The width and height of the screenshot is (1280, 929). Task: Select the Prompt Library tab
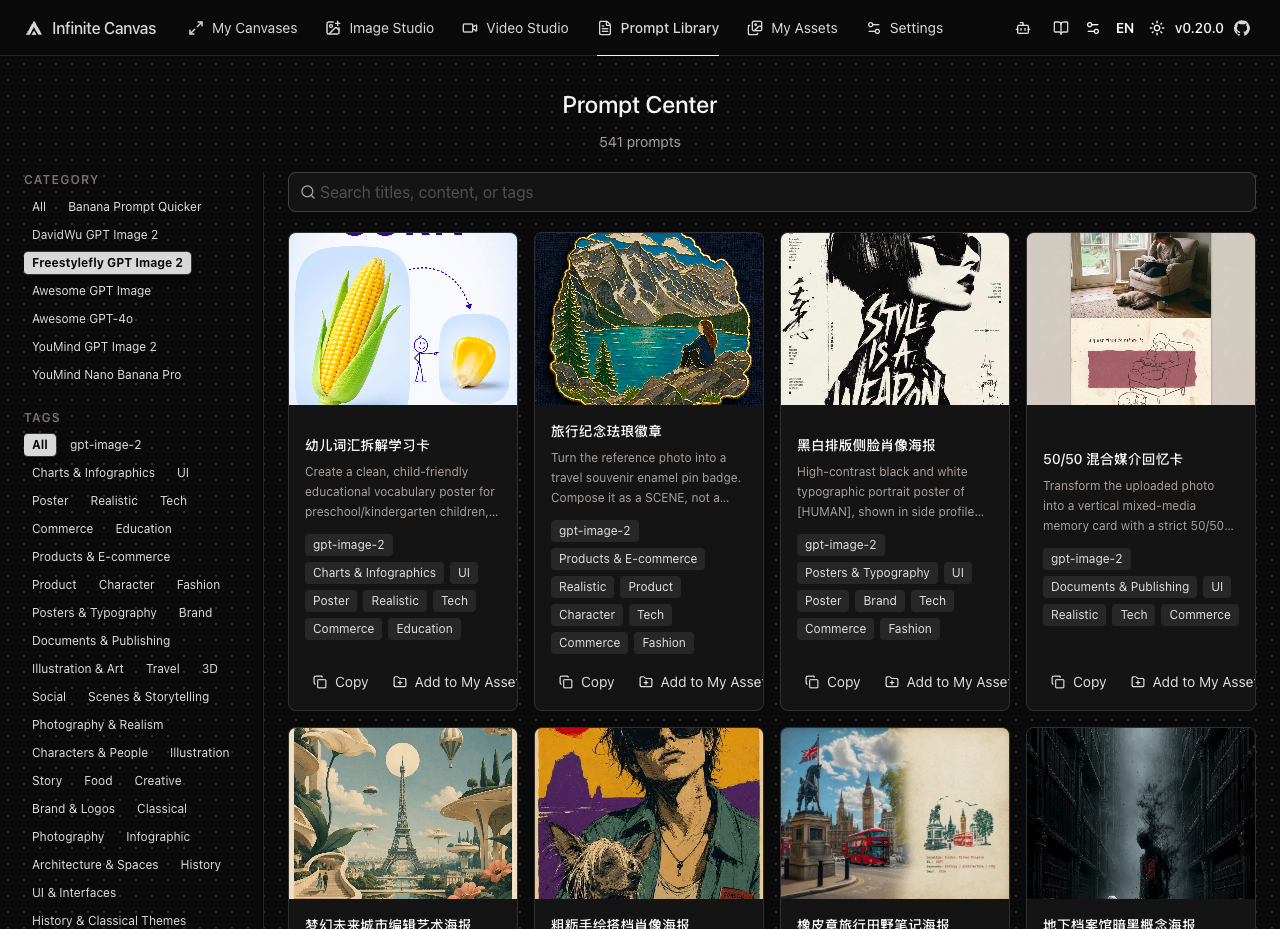point(658,28)
